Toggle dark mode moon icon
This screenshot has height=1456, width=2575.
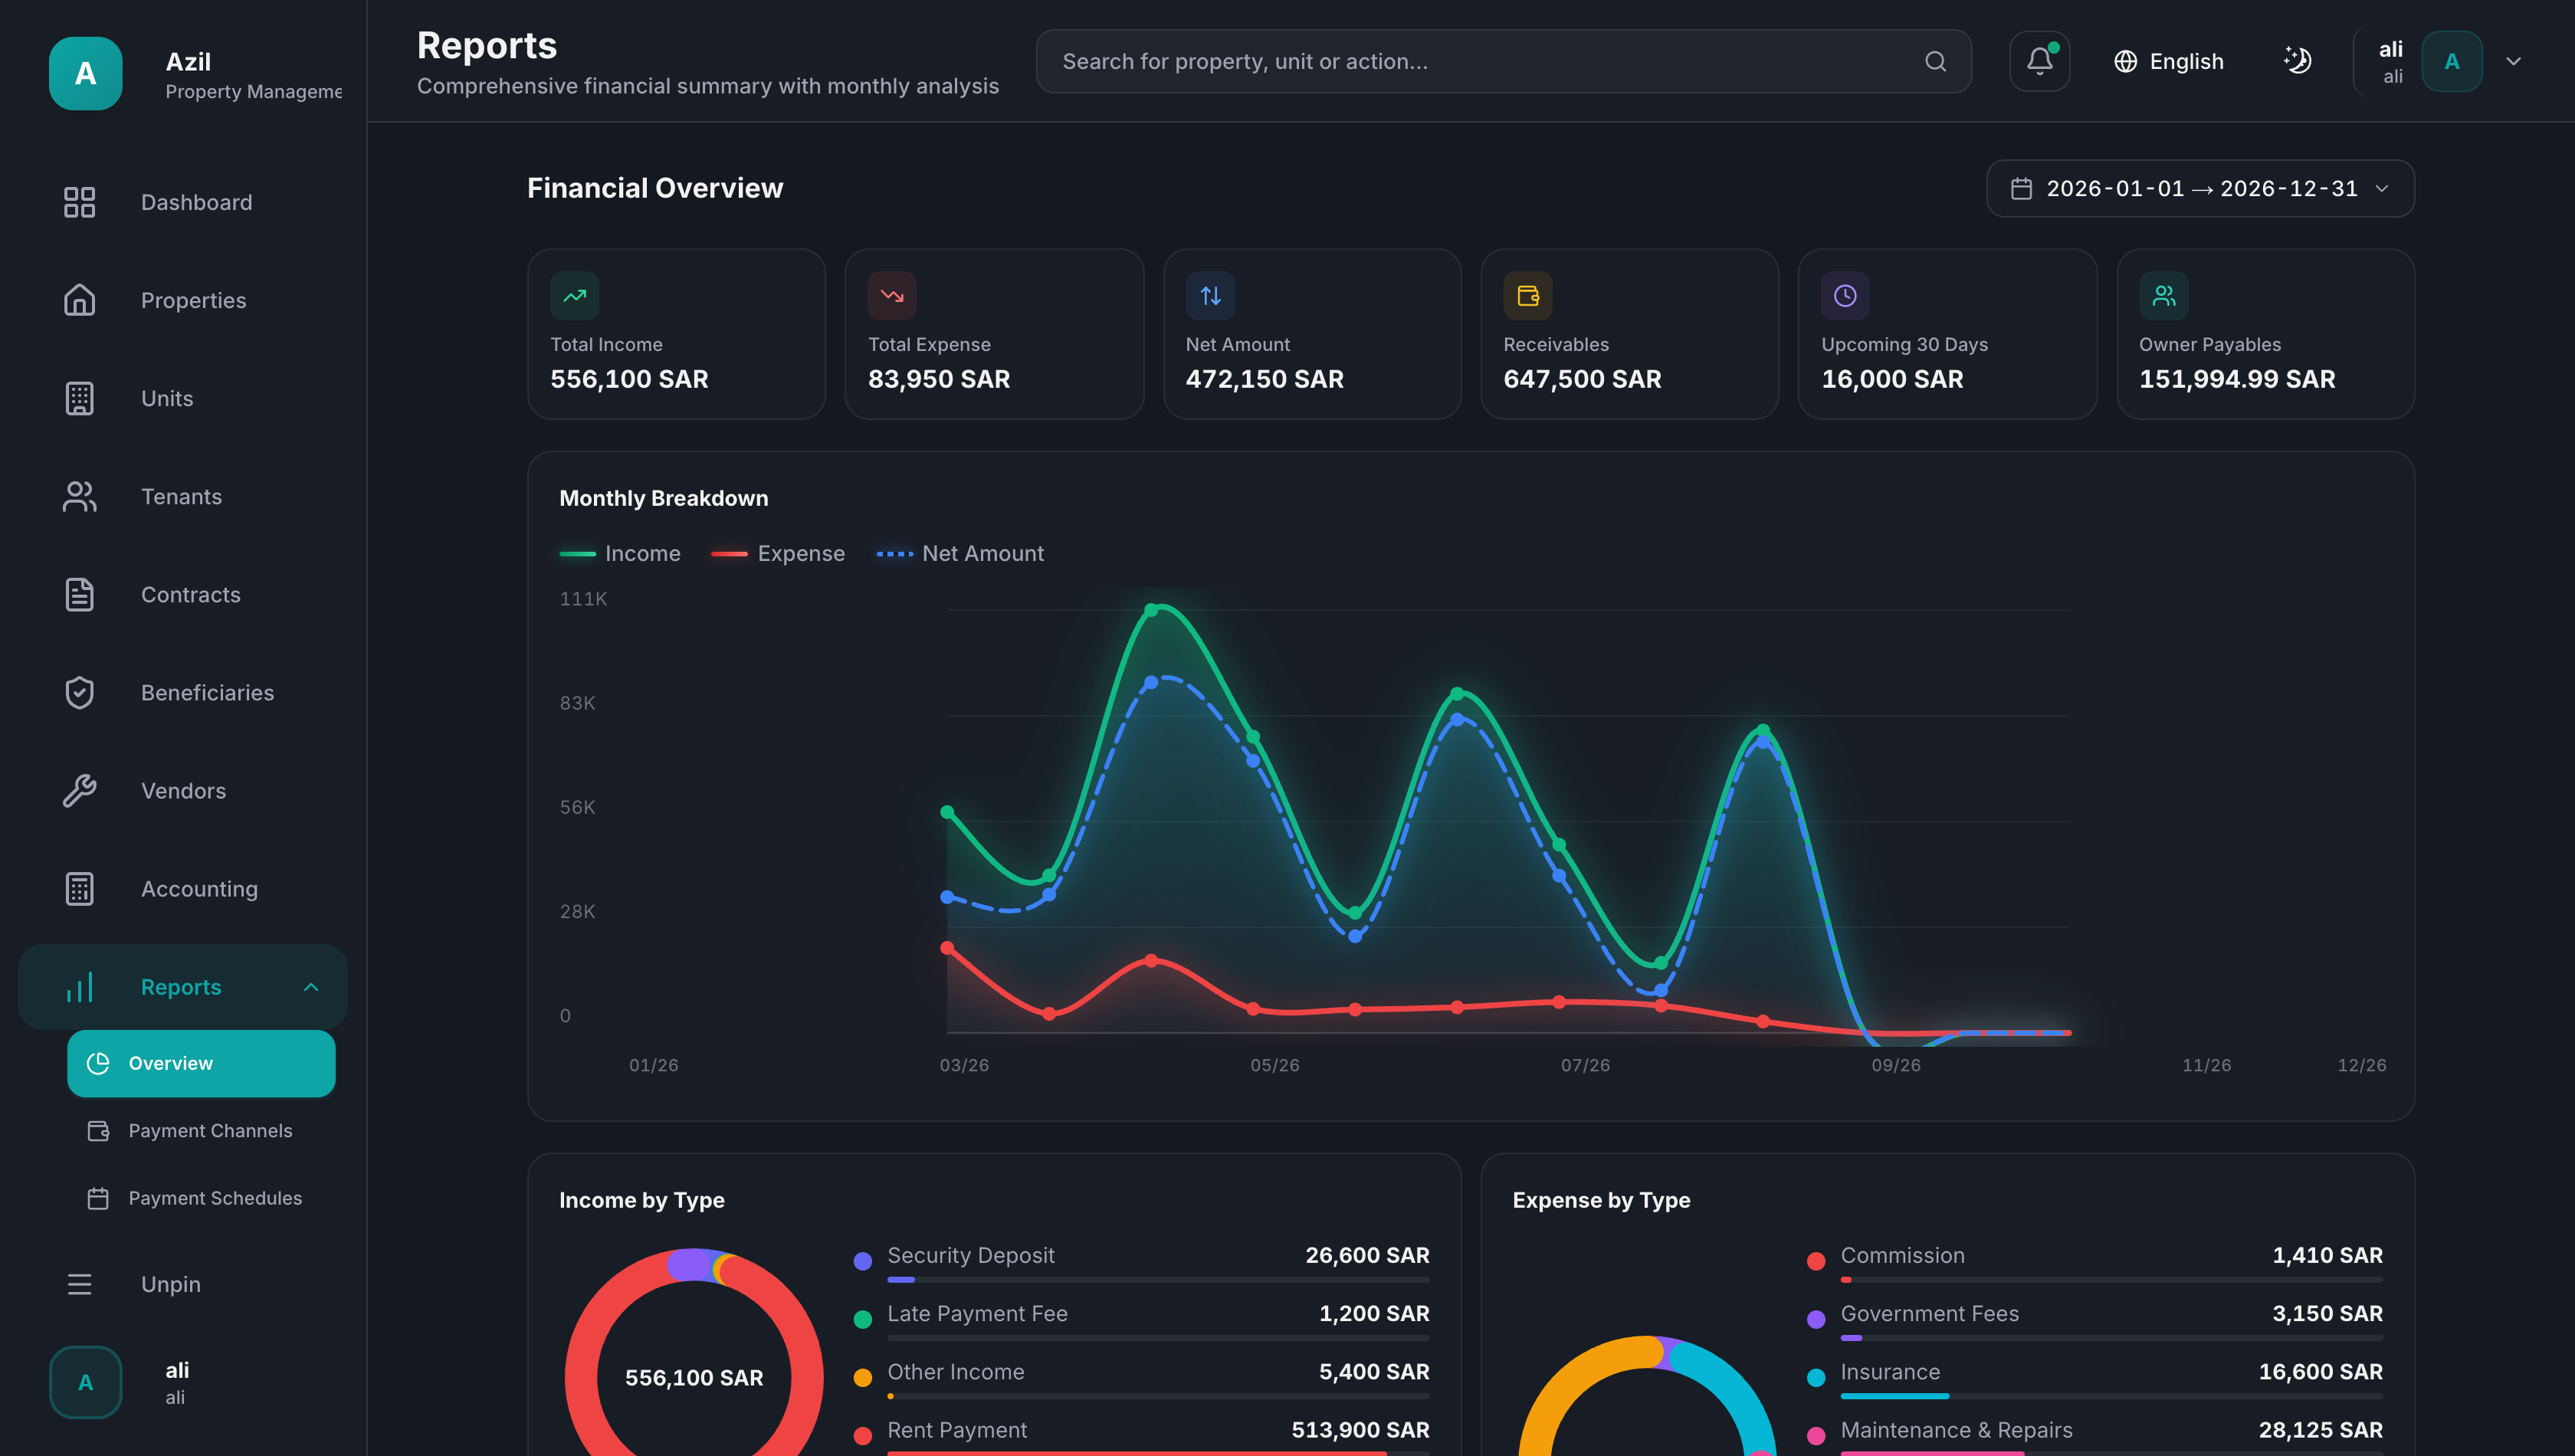point(2297,61)
